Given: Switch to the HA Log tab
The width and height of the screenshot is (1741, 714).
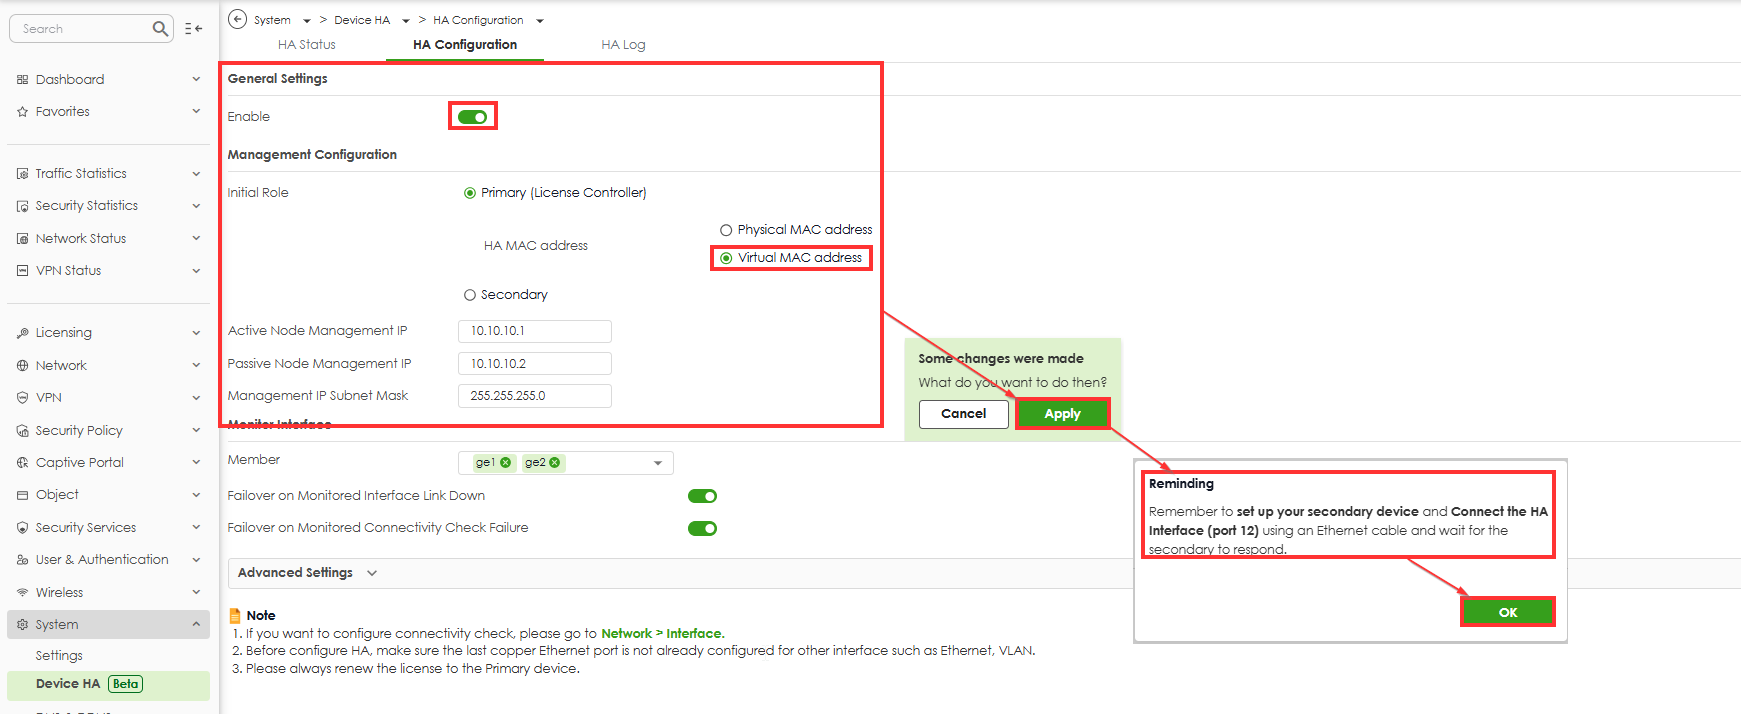Looking at the screenshot, I should coord(623,45).
